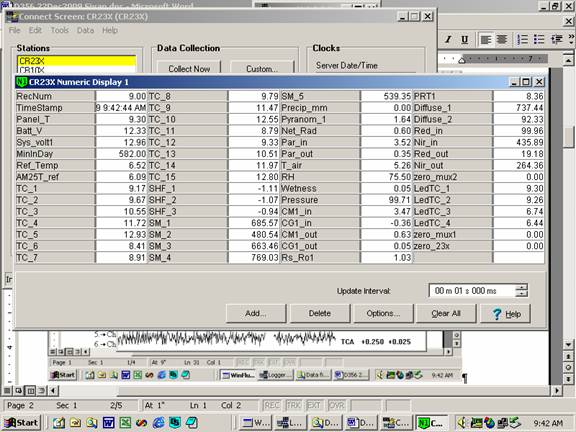Toggle Italic in the Word toolbar

tap(448, 39)
